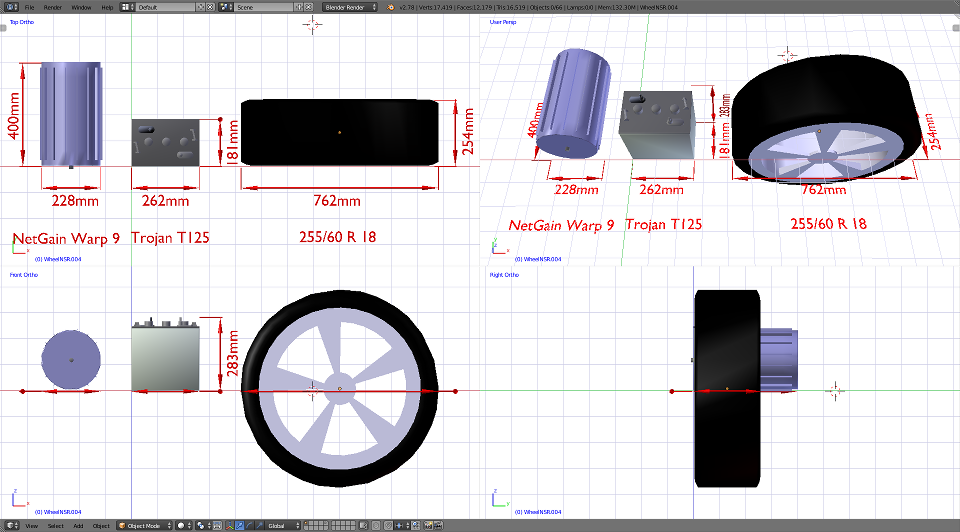
Task: Click the Blender logo splash icon
Action: click(x=389, y=7)
